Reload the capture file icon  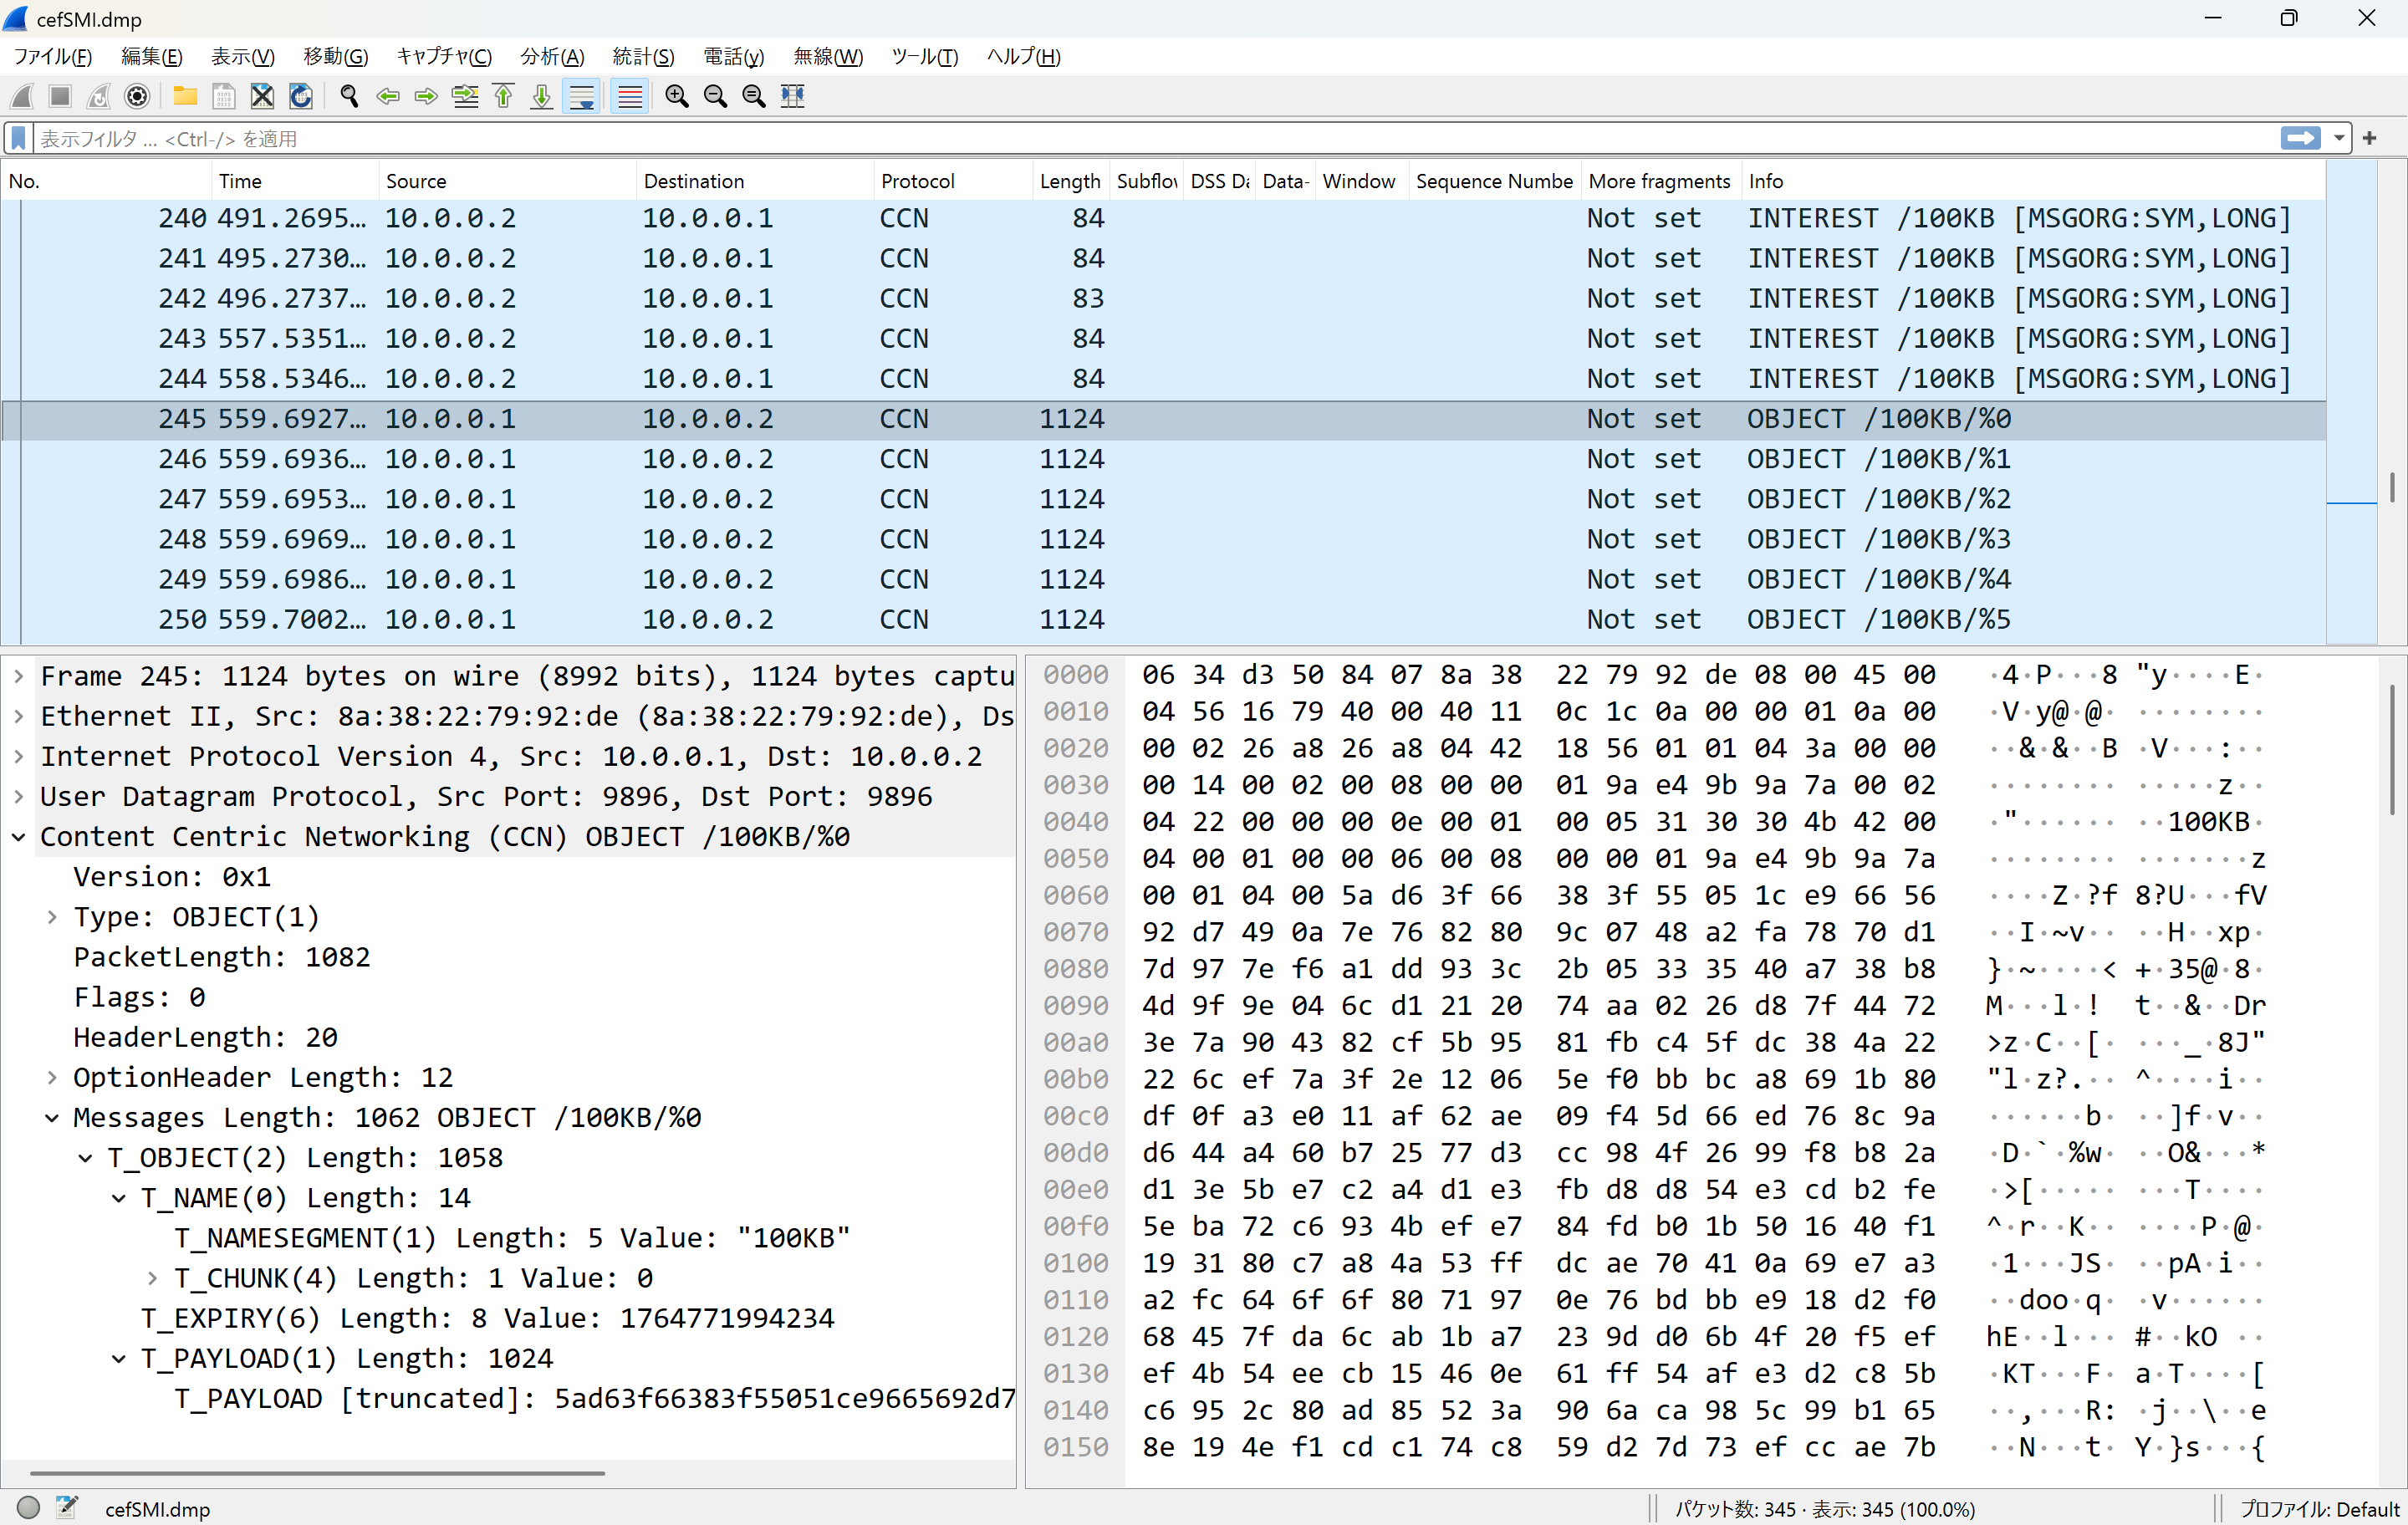[x=300, y=96]
